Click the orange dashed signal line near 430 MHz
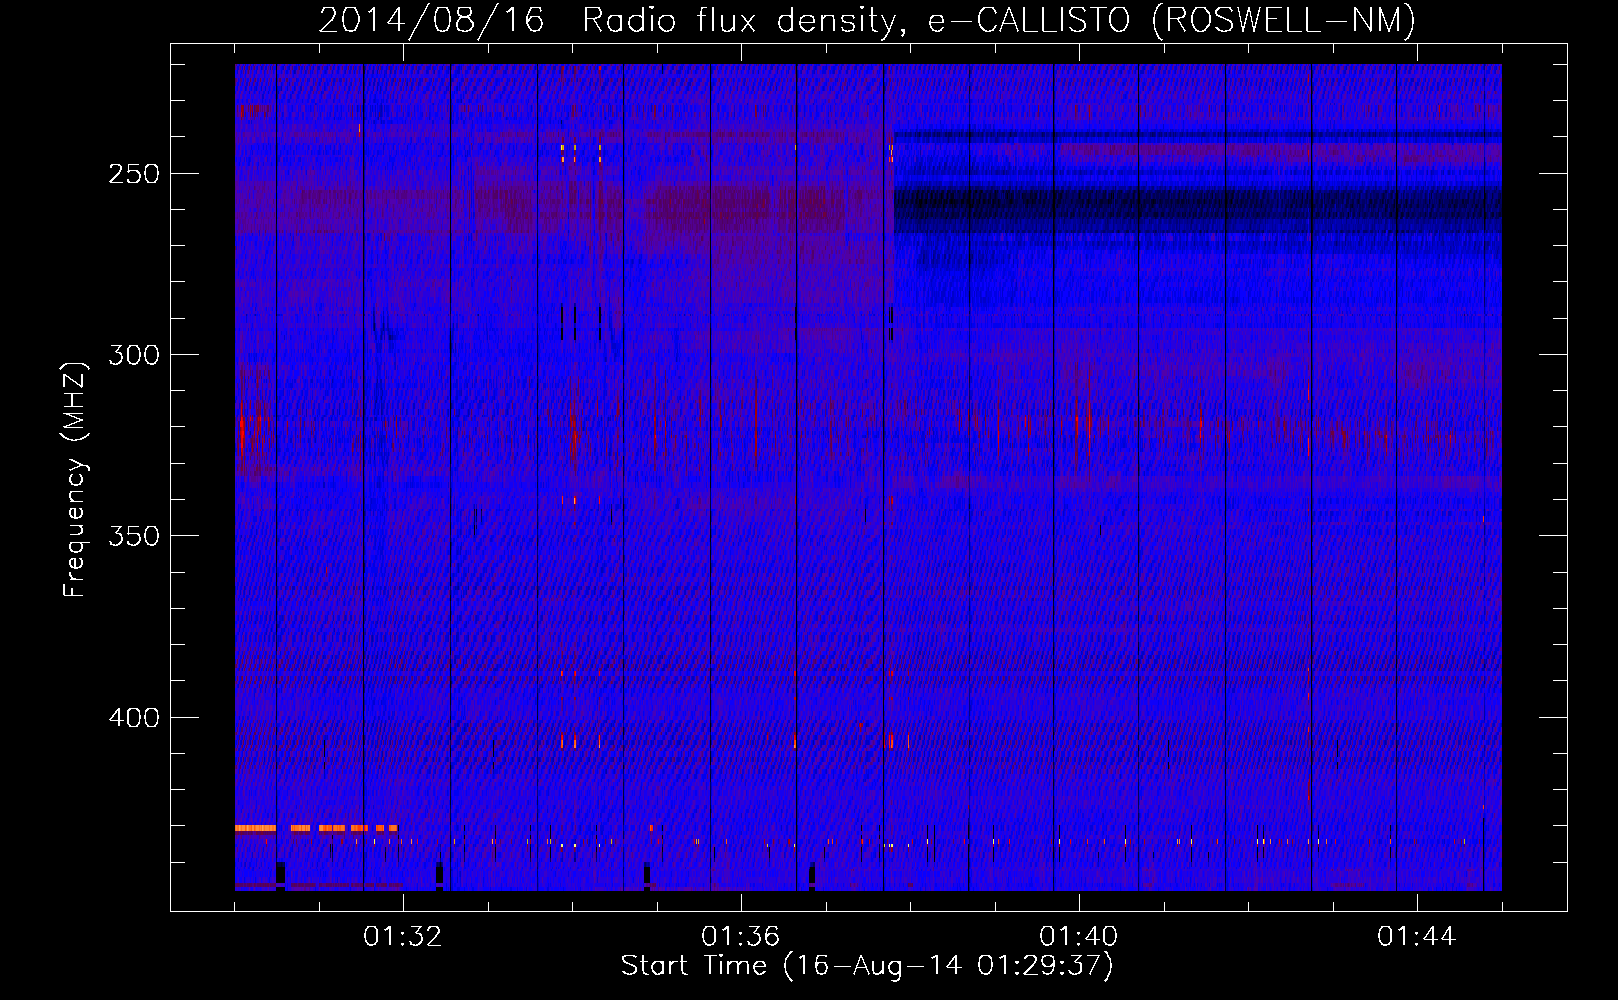The height and width of the screenshot is (1000, 1618). click(316, 828)
